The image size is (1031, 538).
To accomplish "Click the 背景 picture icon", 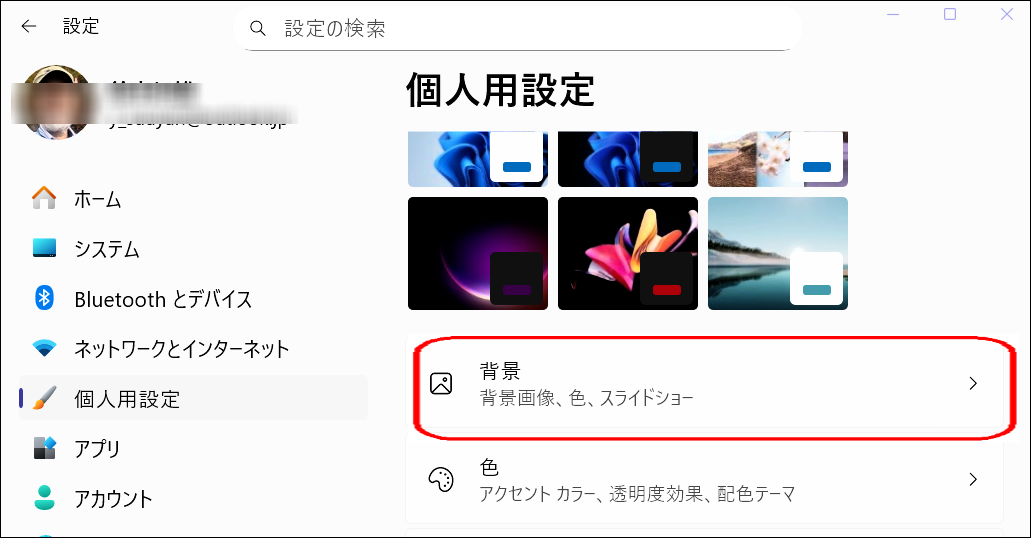I will [x=441, y=383].
